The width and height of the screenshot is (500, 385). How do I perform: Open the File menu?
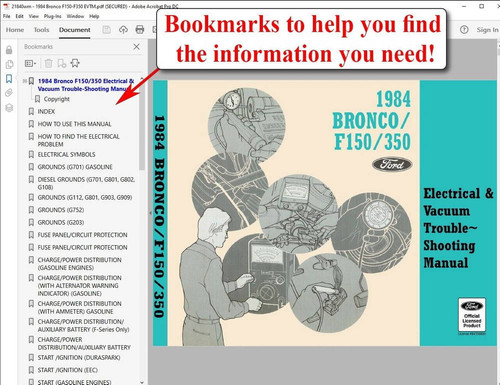(x=7, y=16)
